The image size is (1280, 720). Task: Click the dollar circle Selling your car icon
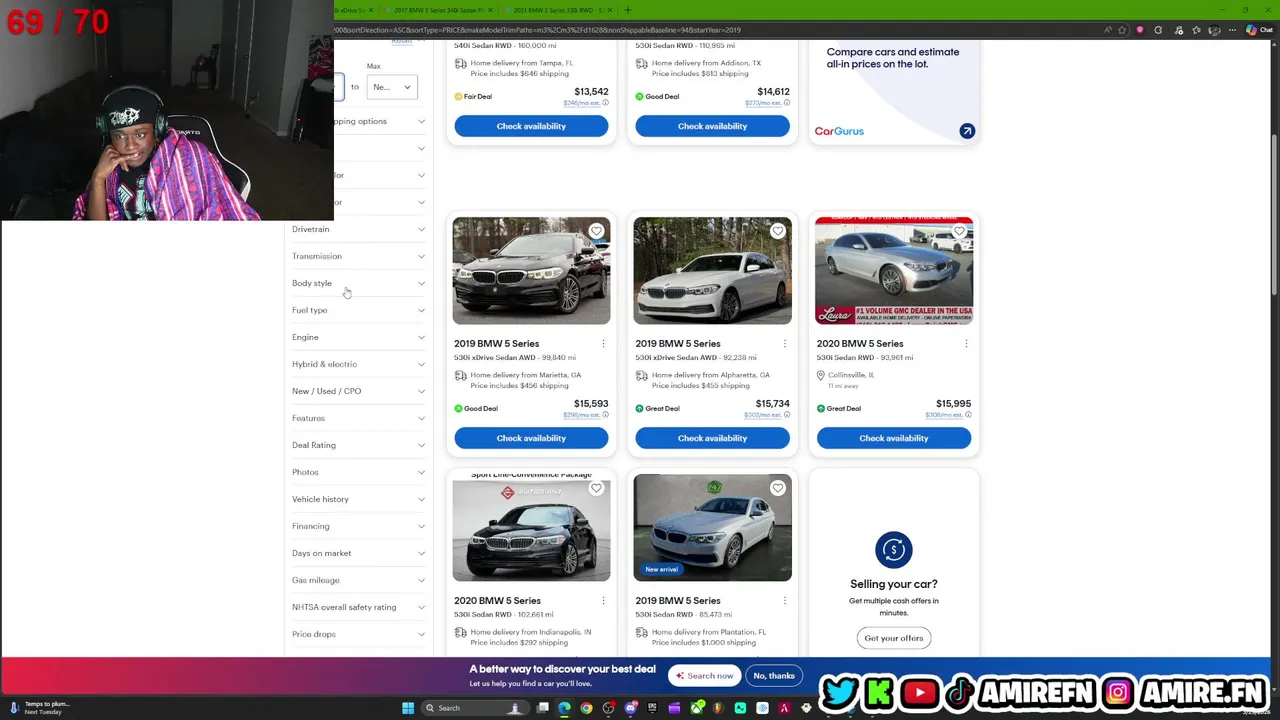pyautogui.click(x=894, y=549)
